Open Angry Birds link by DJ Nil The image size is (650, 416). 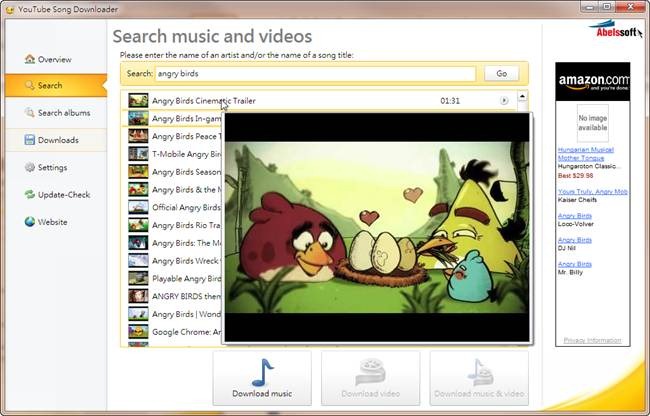pos(575,240)
